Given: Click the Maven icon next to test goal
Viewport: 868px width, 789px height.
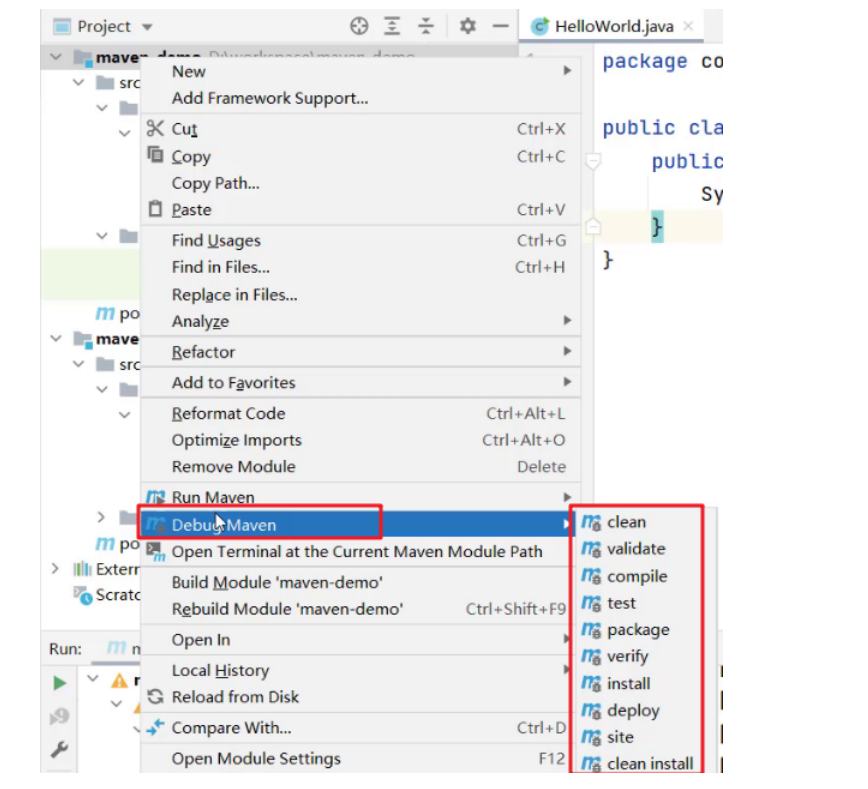Looking at the screenshot, I should tap(591, 603).
